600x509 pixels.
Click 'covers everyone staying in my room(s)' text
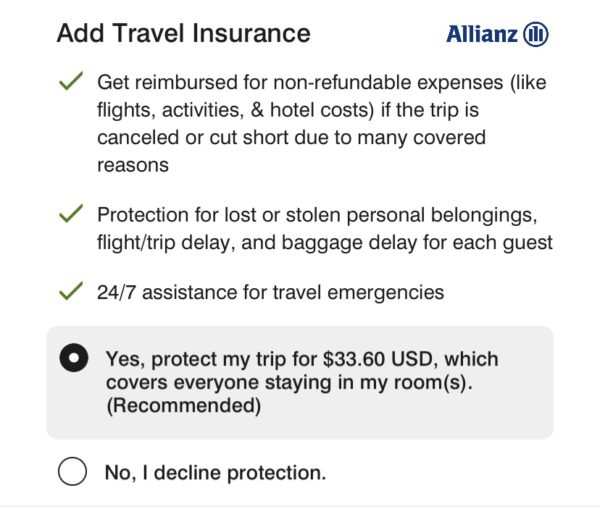tap(289, 382)
